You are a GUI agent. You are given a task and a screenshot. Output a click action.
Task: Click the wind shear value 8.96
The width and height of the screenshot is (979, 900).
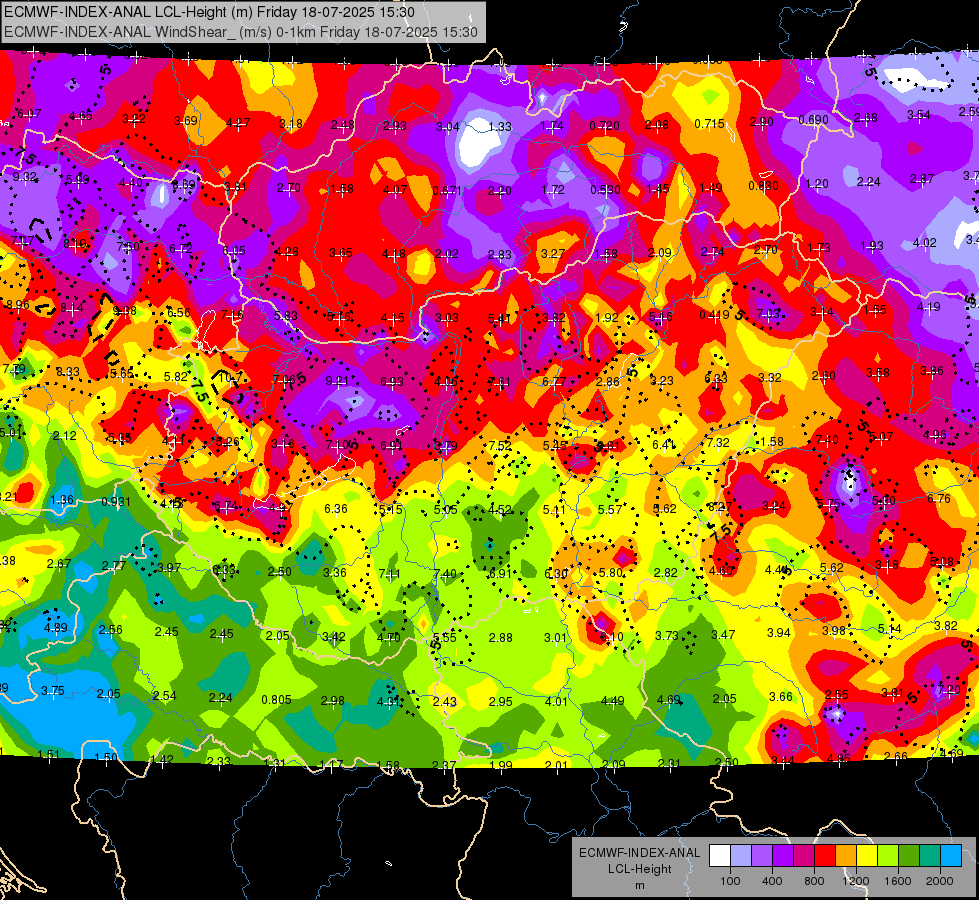(17, 305)
